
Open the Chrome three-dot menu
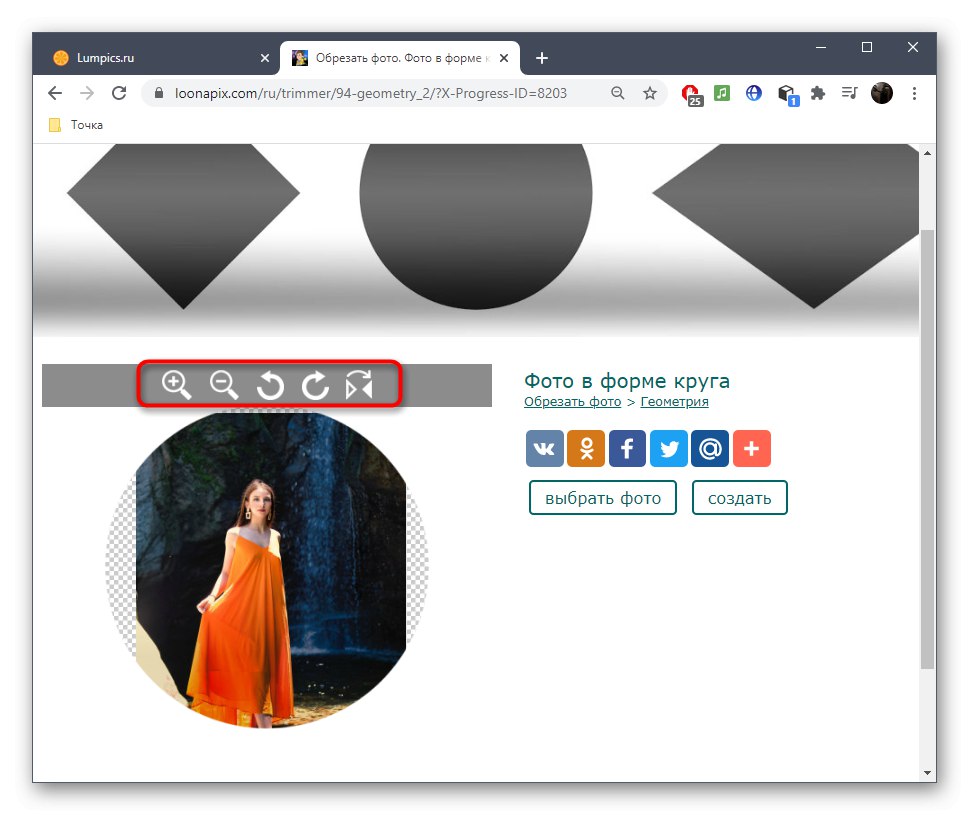click(914, 93)
